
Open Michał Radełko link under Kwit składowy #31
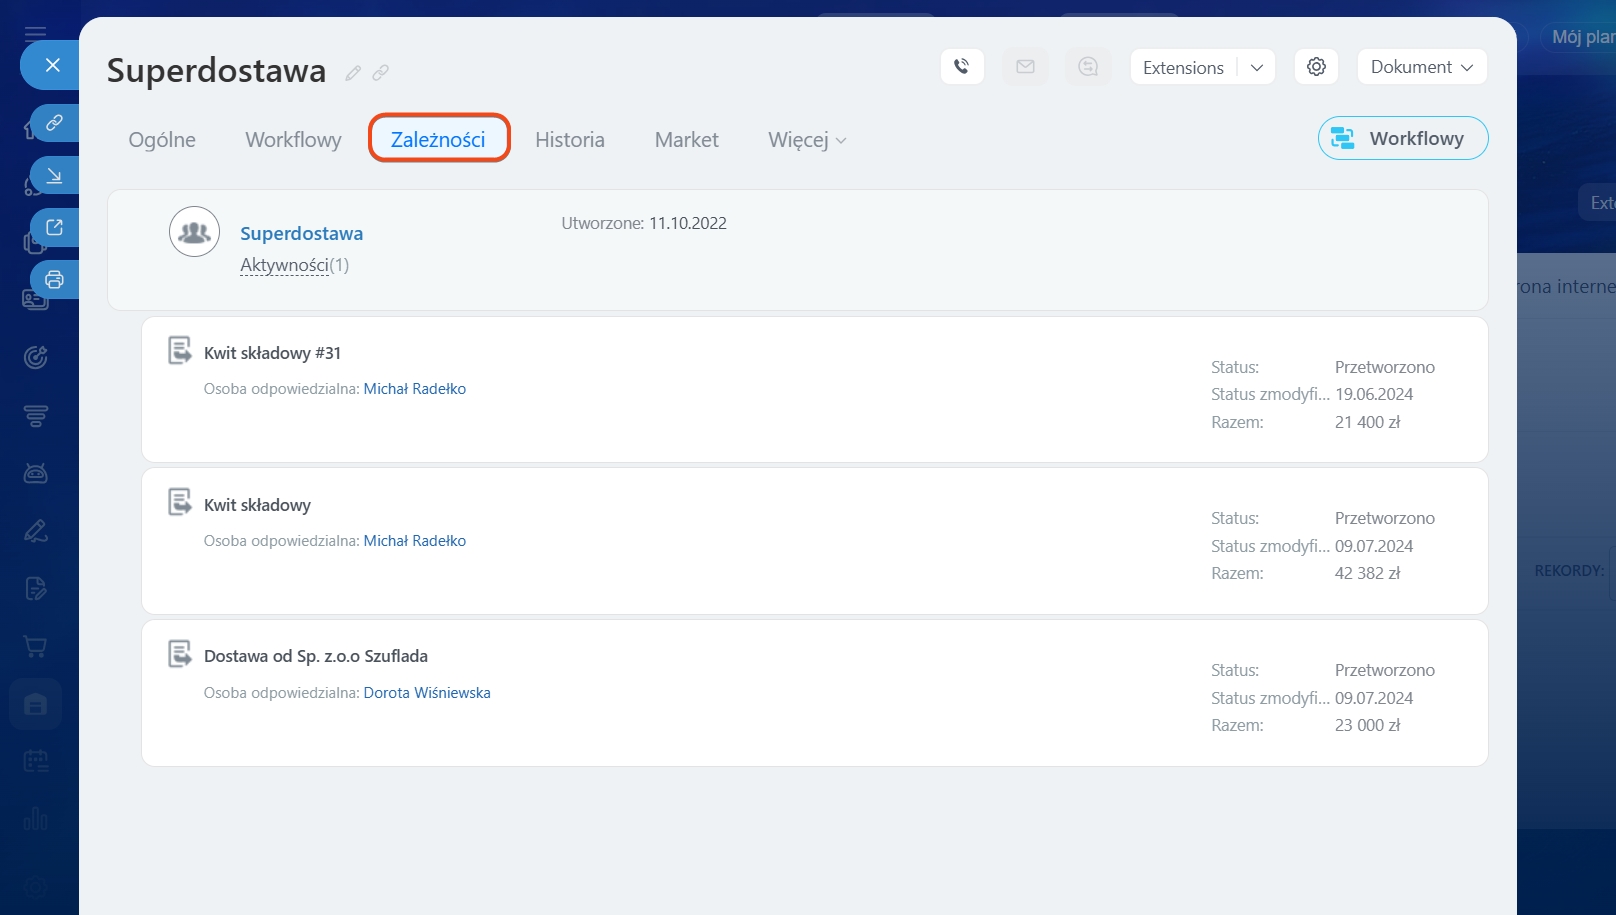[x=414, y=389]
